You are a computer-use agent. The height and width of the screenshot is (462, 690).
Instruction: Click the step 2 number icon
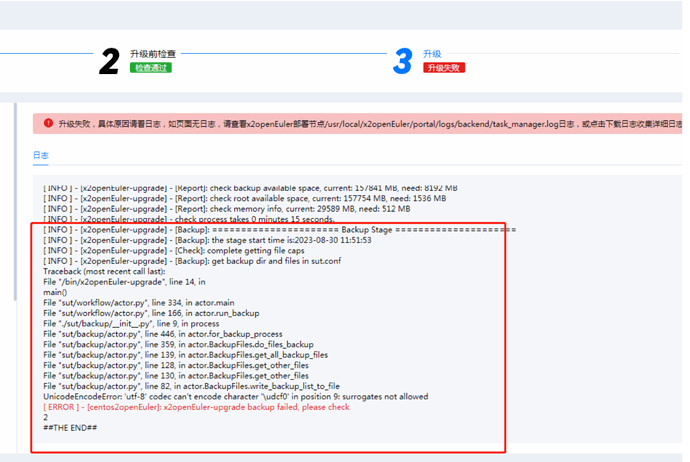(109, 61)
